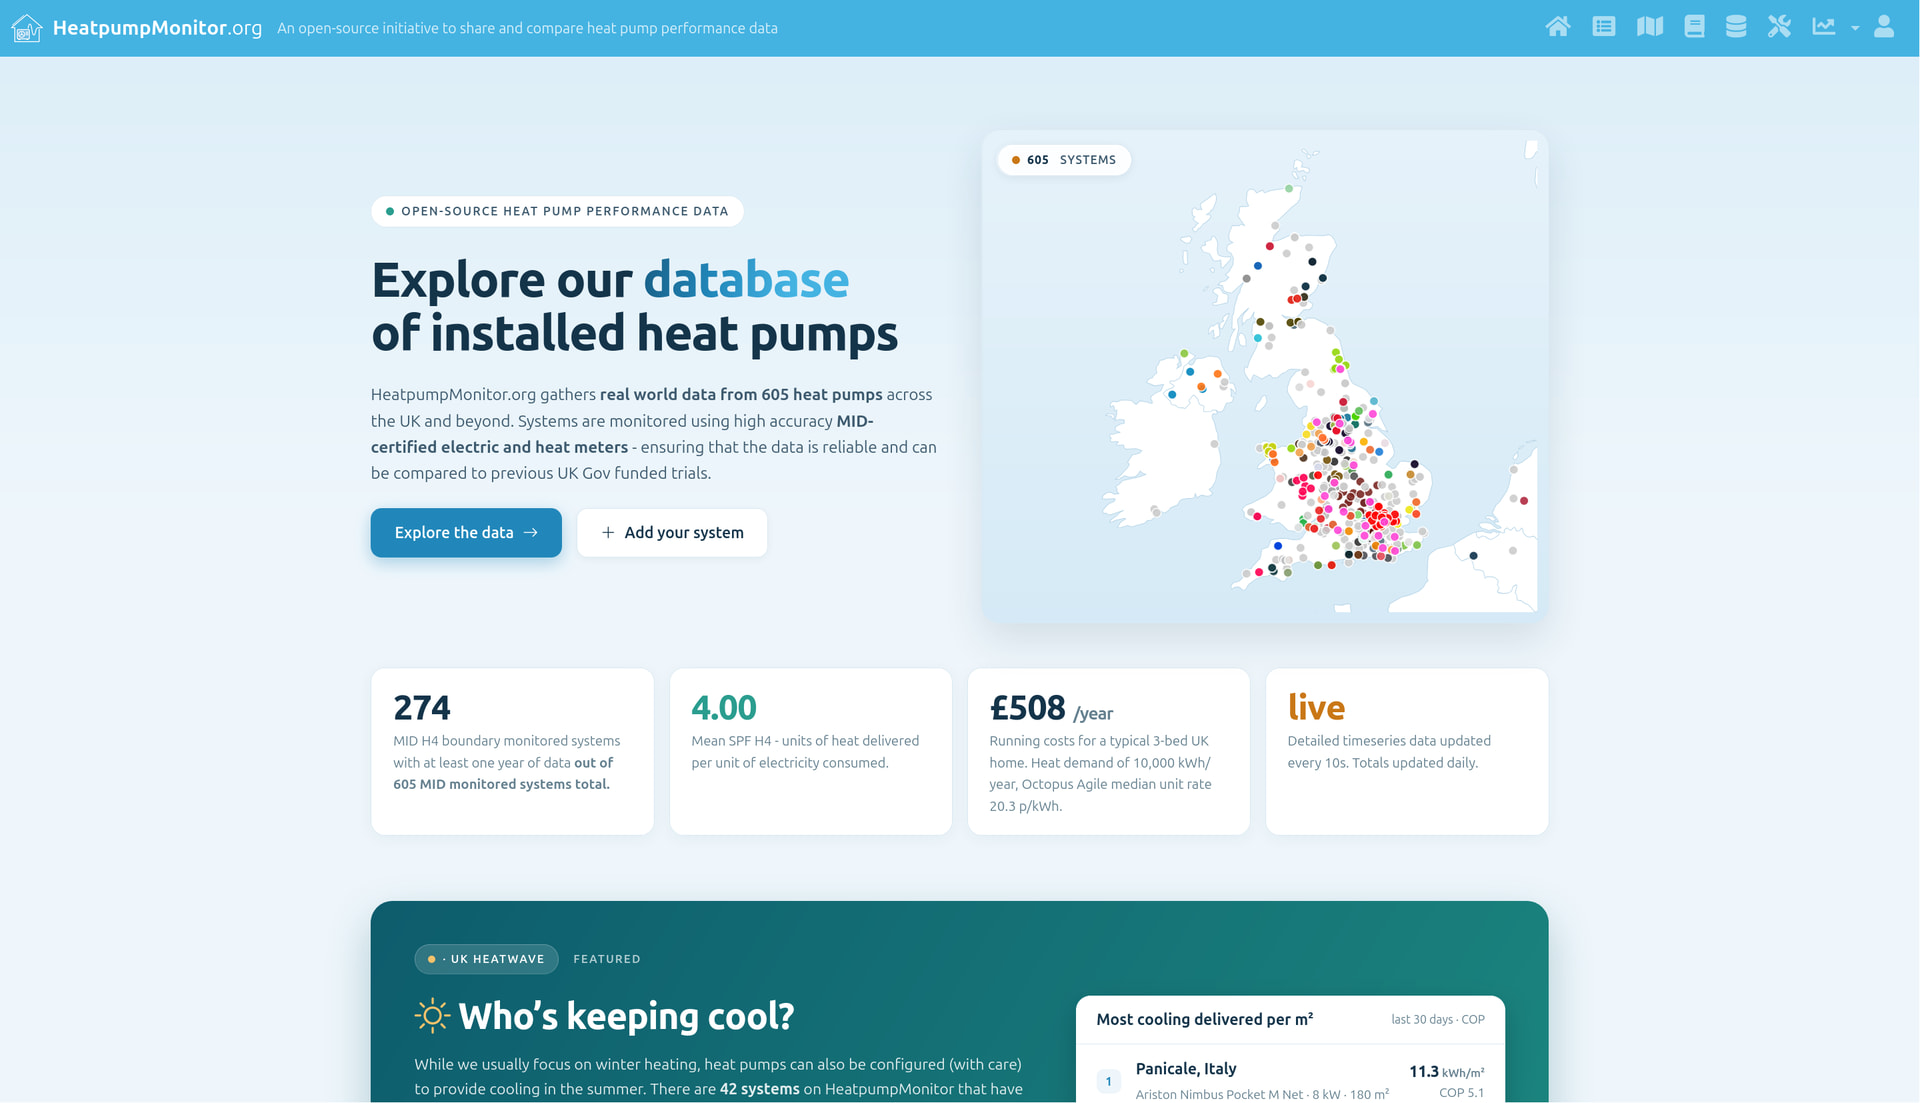Image resolution: width=1920 pixels, height=1103 pixels.
Task: Click the 'last 30 days · COP' label
Action: (1438, 1019)
